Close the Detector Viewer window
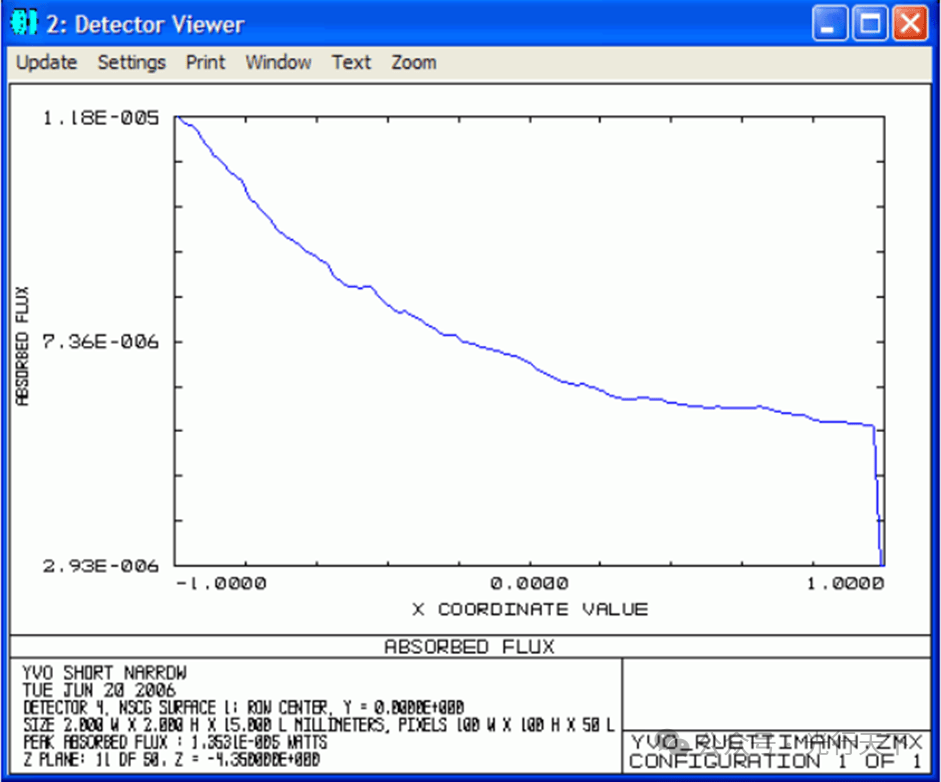 point(908,23)
